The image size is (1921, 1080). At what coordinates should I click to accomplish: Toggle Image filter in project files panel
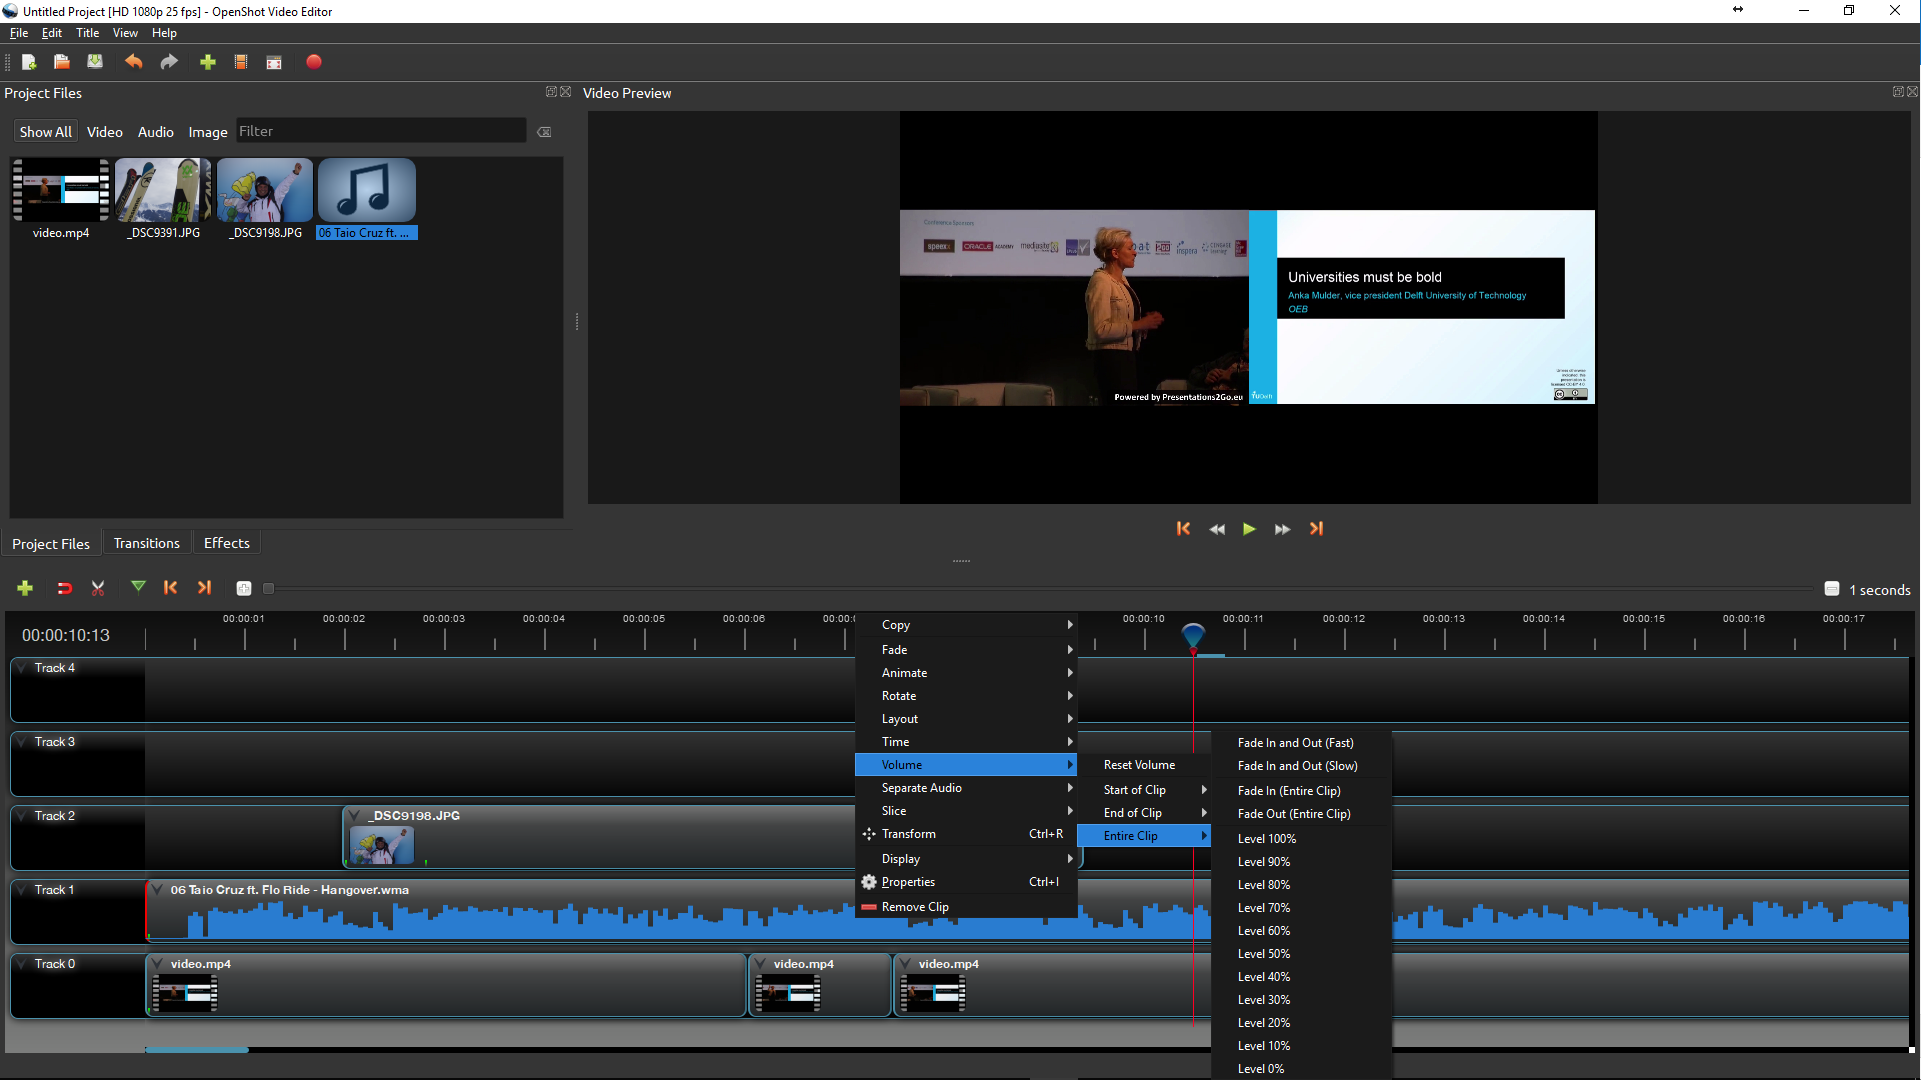tap(206, 131)
